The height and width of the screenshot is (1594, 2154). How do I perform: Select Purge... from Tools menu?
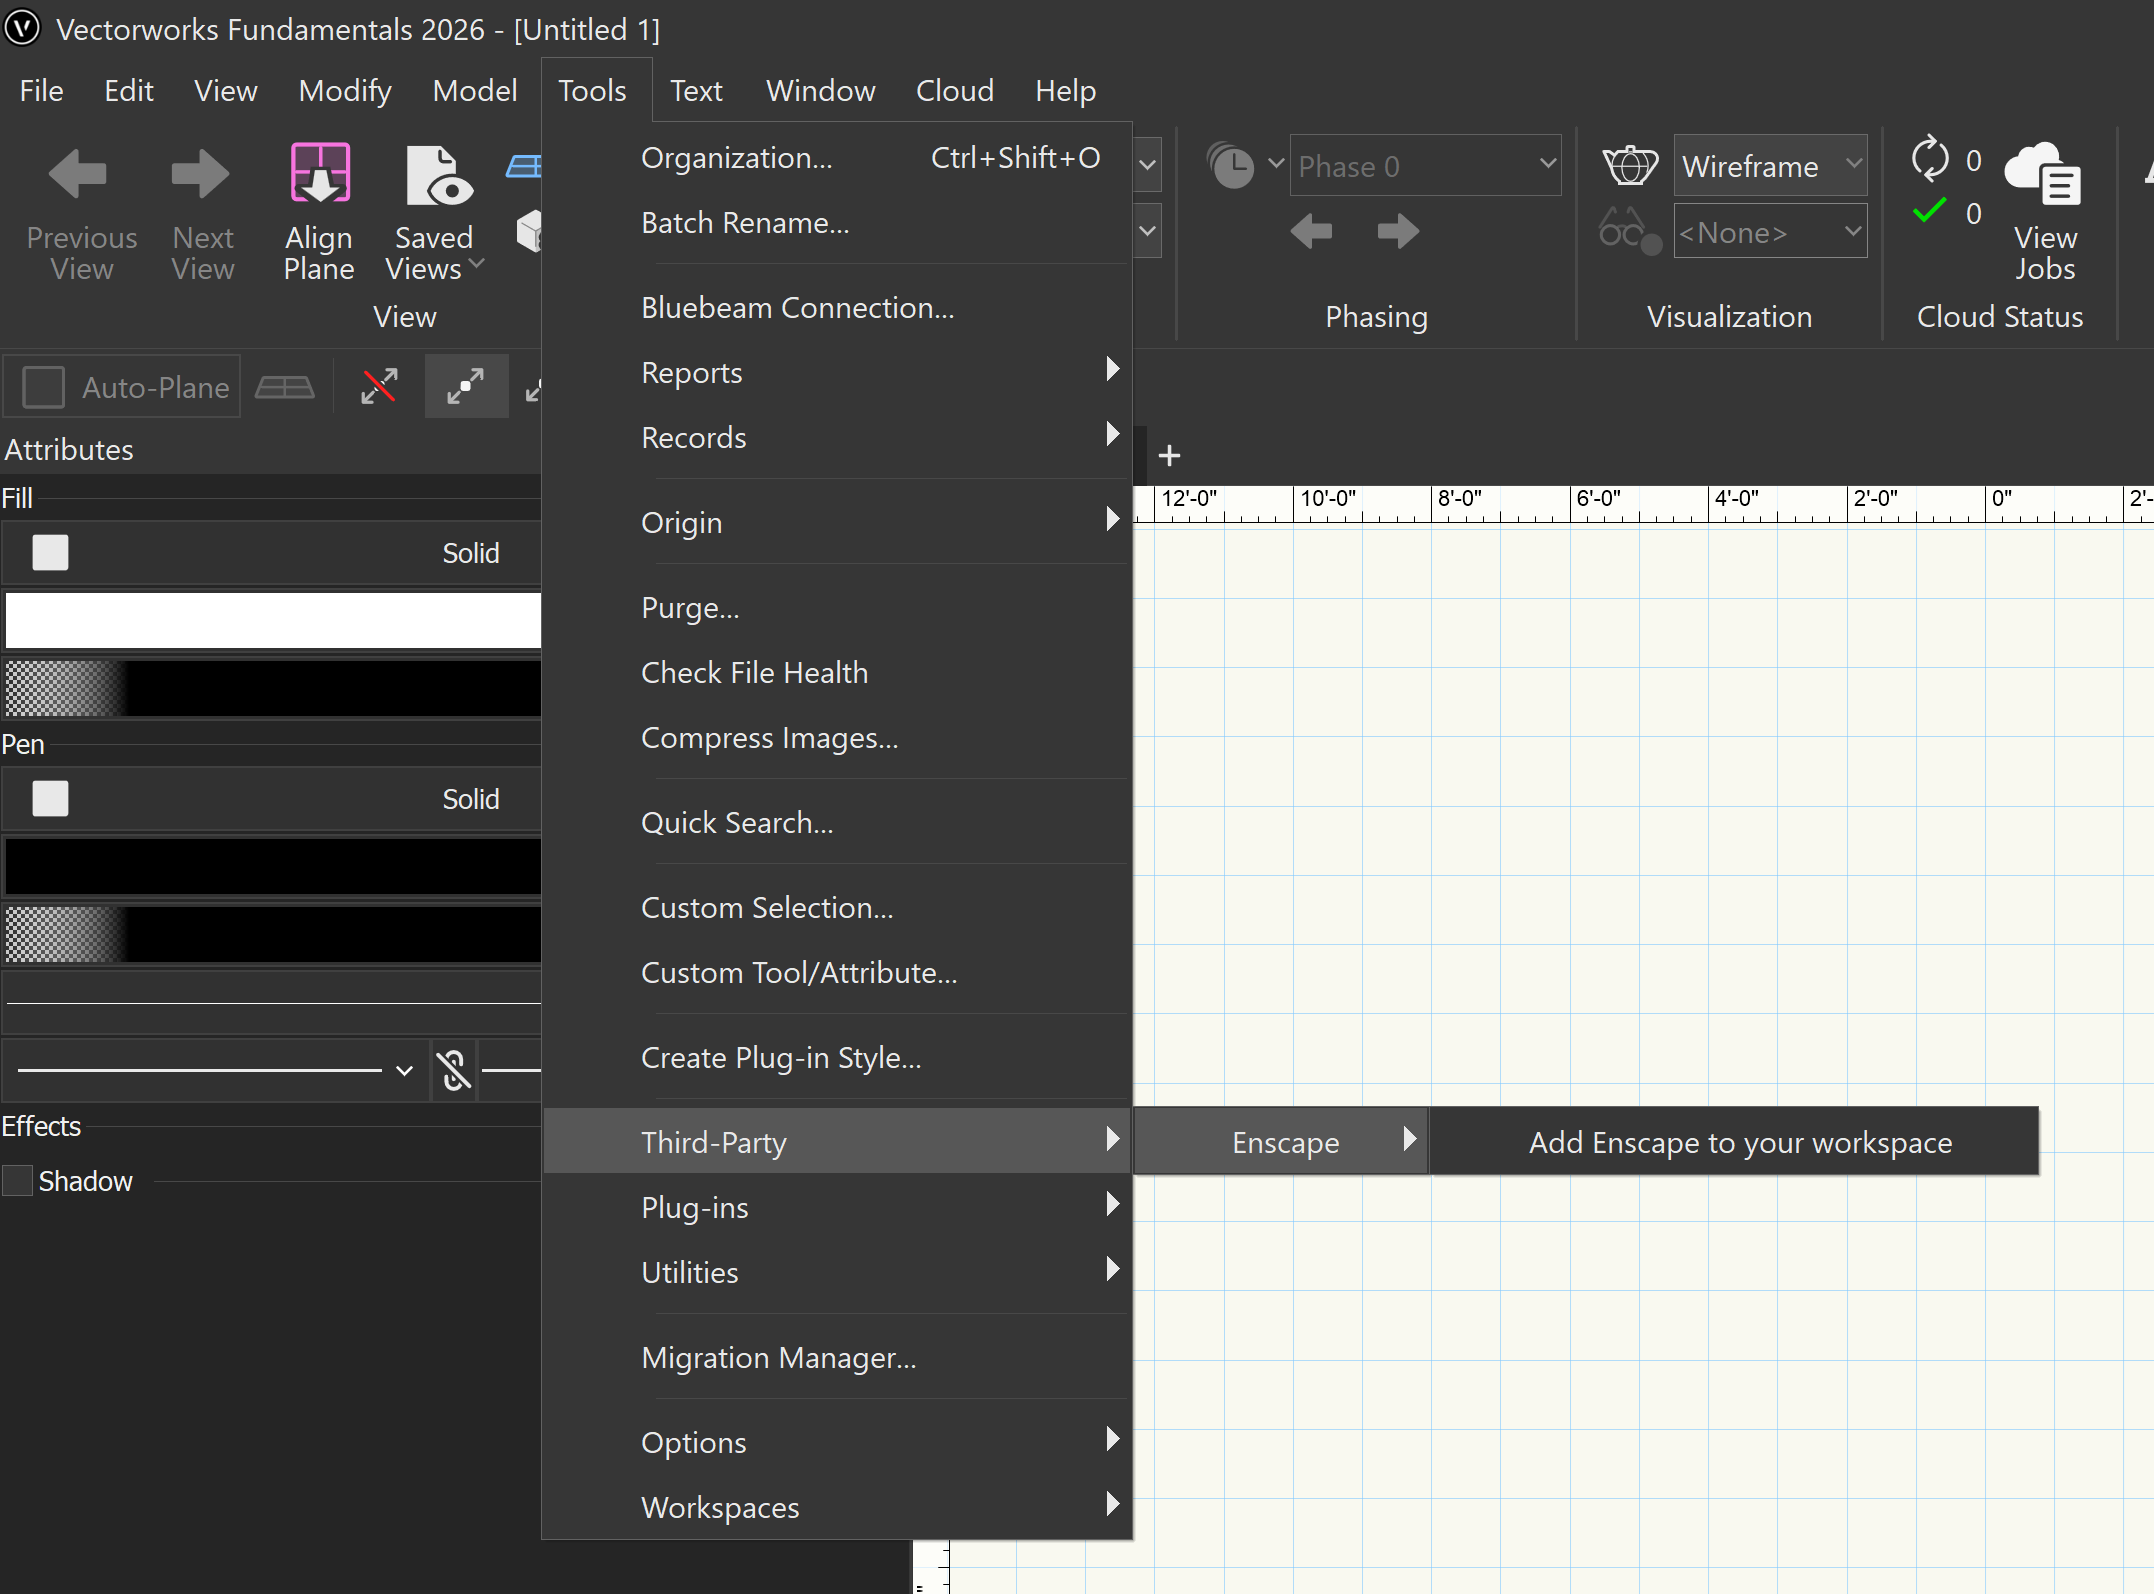point(836,607)
